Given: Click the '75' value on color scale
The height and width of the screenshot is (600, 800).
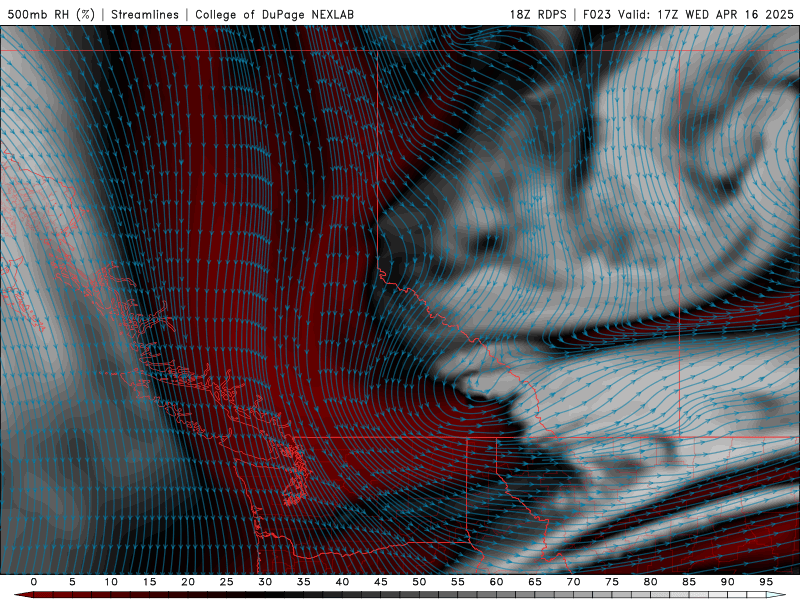Looking at the screenshot, I should [612, 582].
